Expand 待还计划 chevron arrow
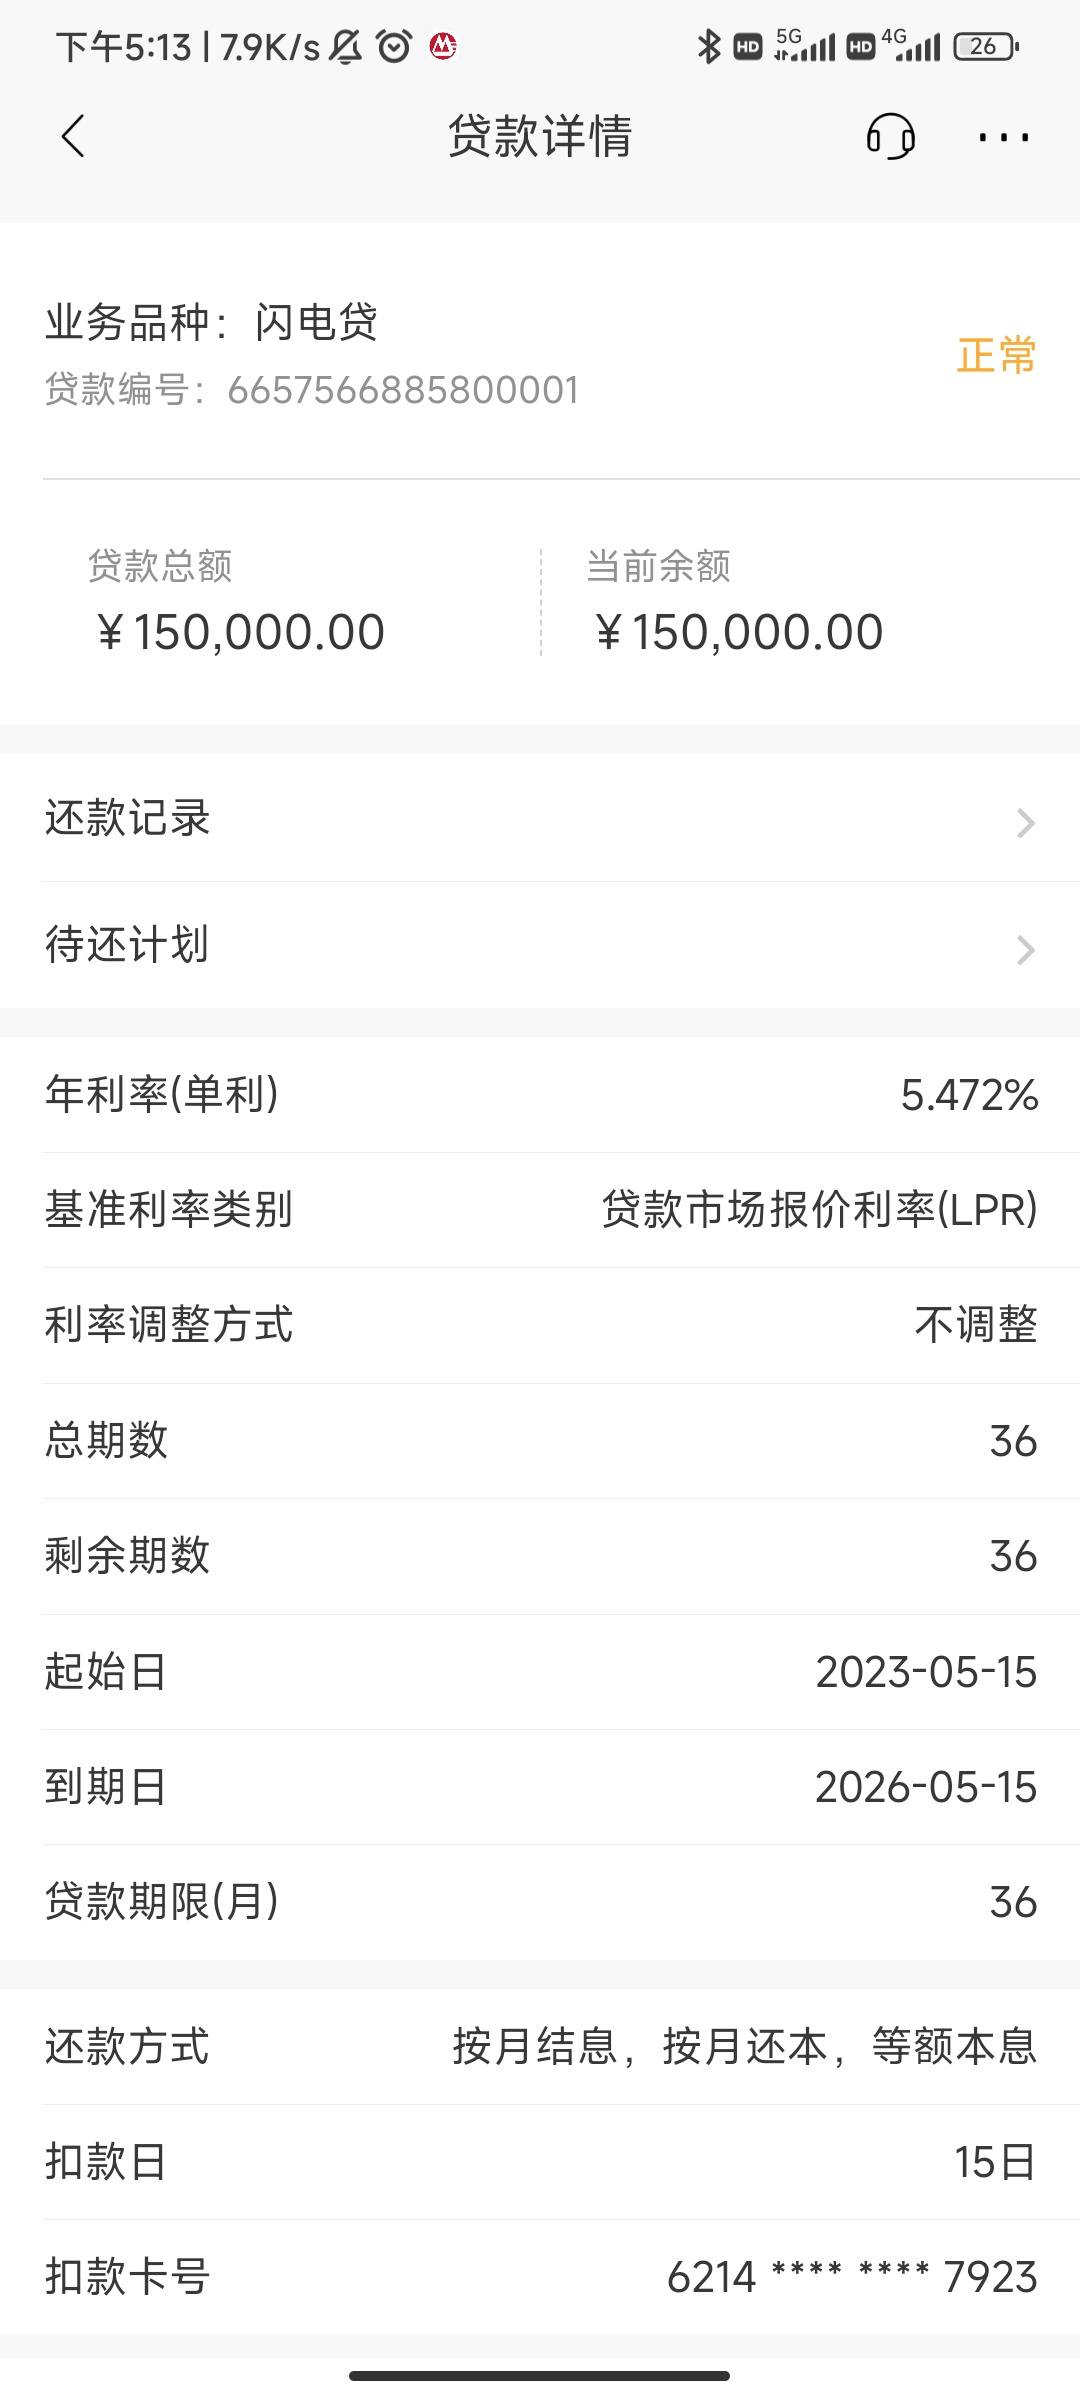This screenshot has width=1080, height=2400. 1025,950
